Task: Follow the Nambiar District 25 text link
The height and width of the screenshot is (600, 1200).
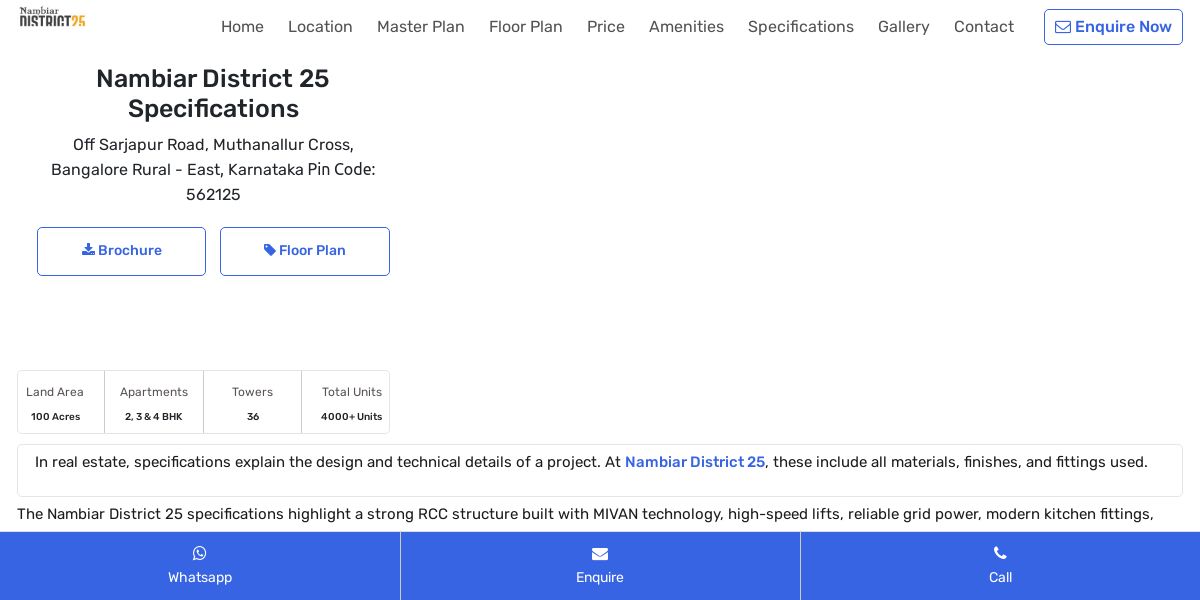Action: tap(695, 462)
